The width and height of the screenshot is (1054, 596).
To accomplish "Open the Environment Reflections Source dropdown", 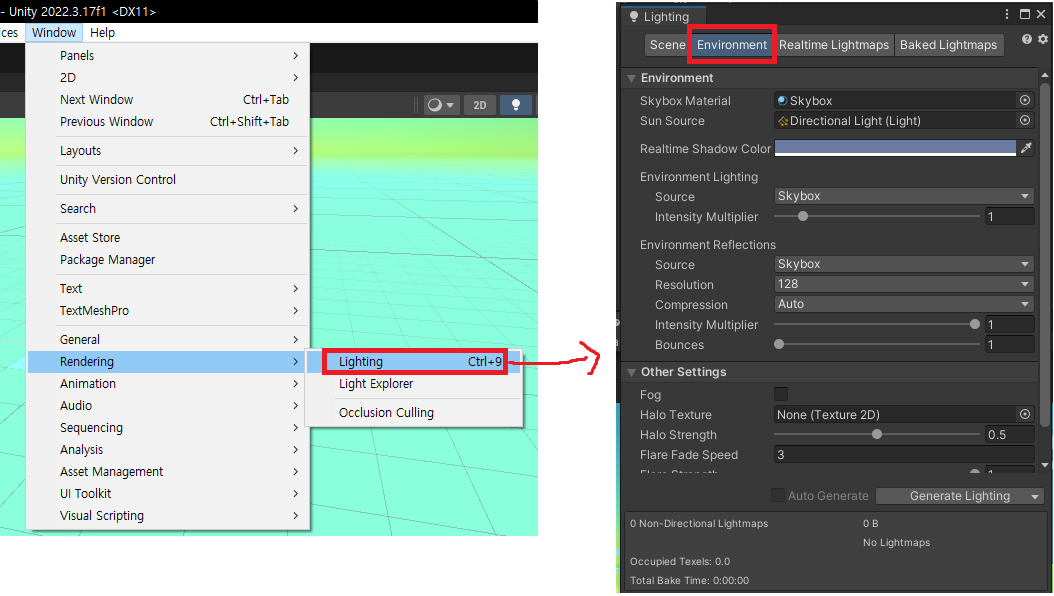I will click(903, 264).
